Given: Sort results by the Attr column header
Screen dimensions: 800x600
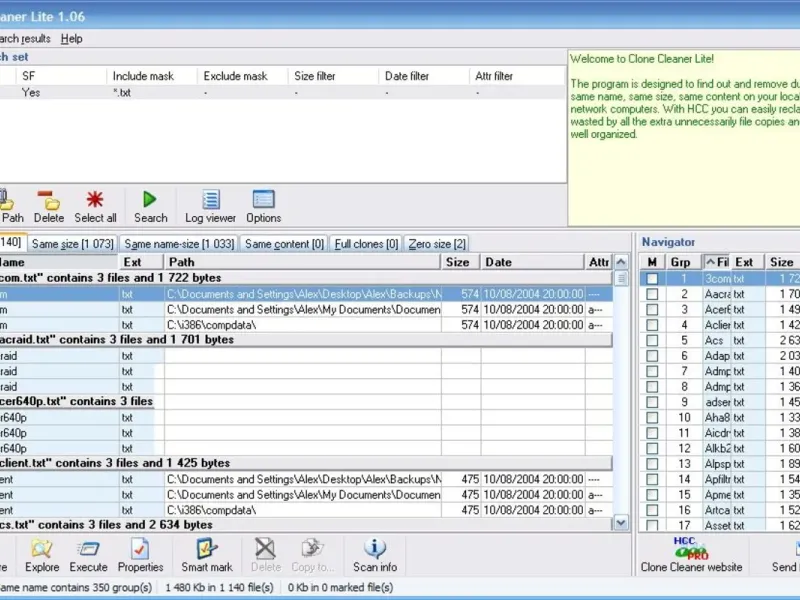Looking at the screenshot, I should pos(598,262).
